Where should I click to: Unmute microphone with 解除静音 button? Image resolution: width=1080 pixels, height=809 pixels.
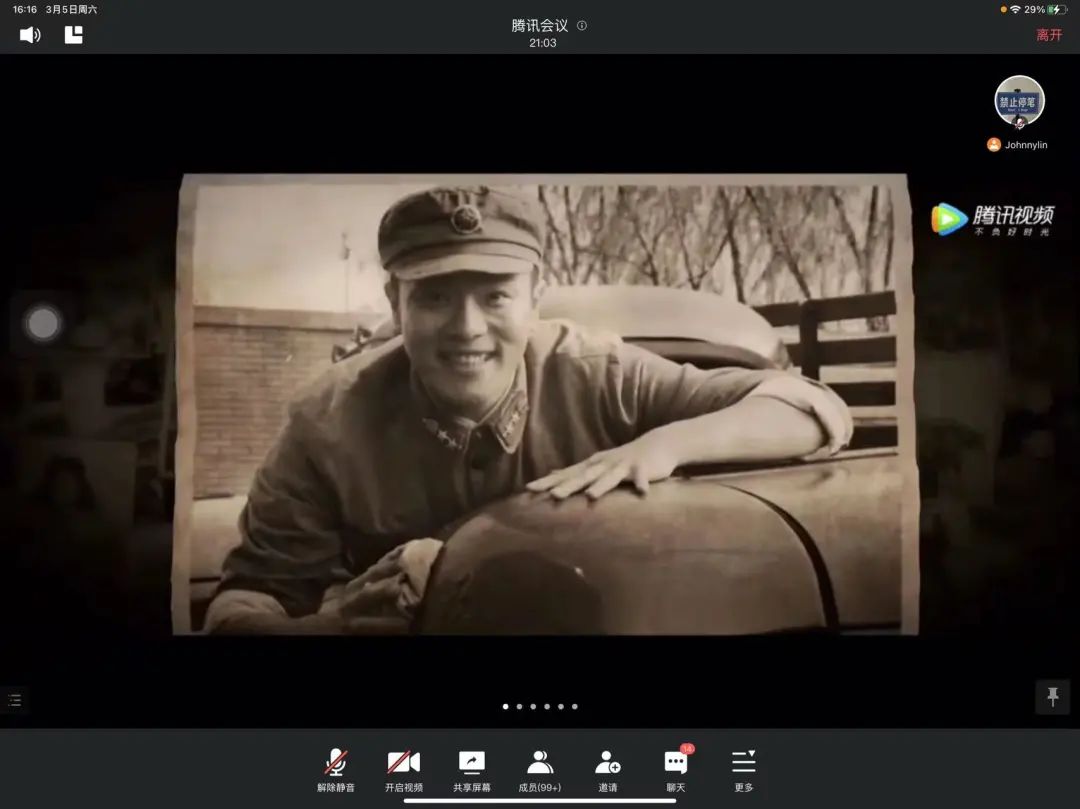tap(336, 770)
